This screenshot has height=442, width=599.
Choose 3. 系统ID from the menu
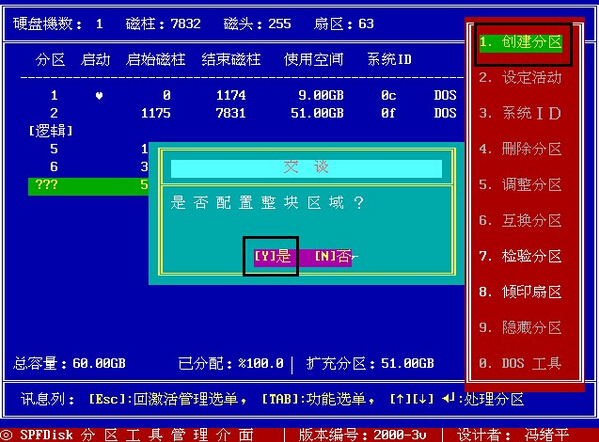point(520,113)
